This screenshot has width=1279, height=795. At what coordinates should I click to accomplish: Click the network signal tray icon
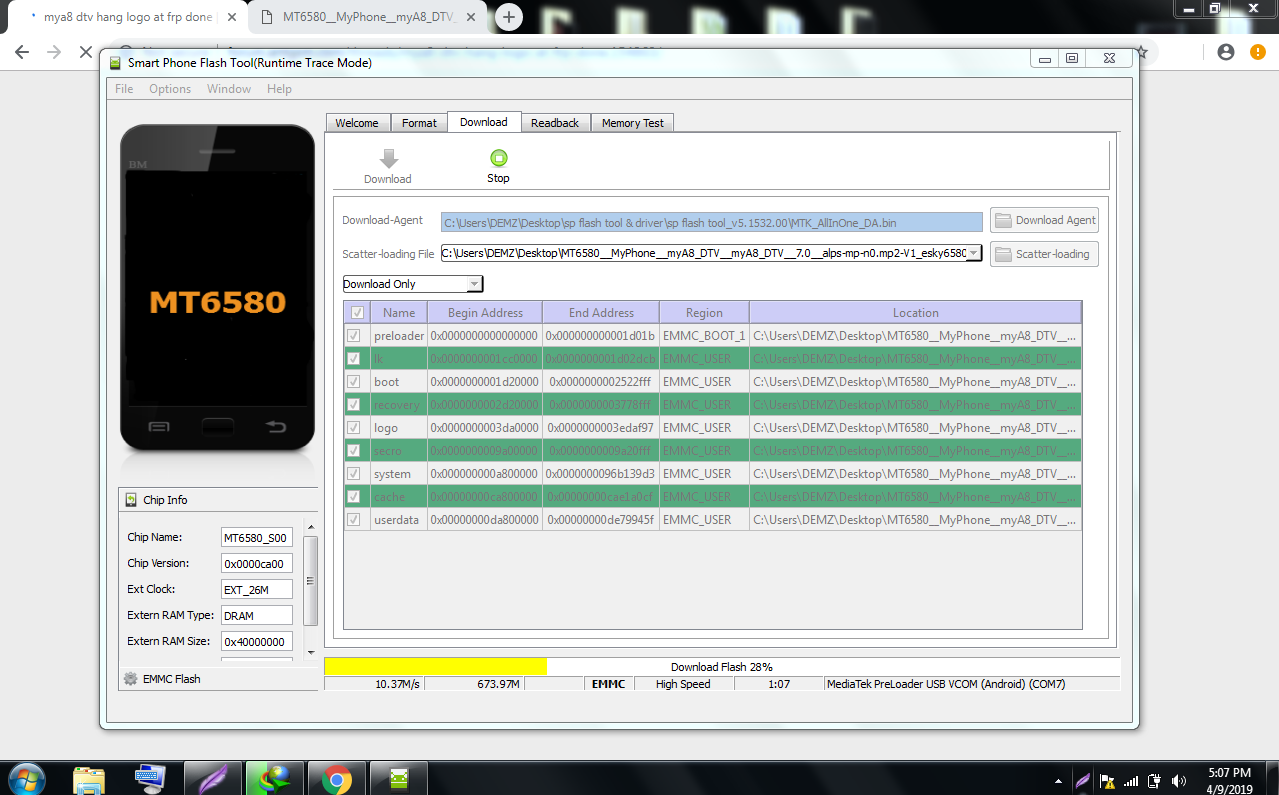1131,780
